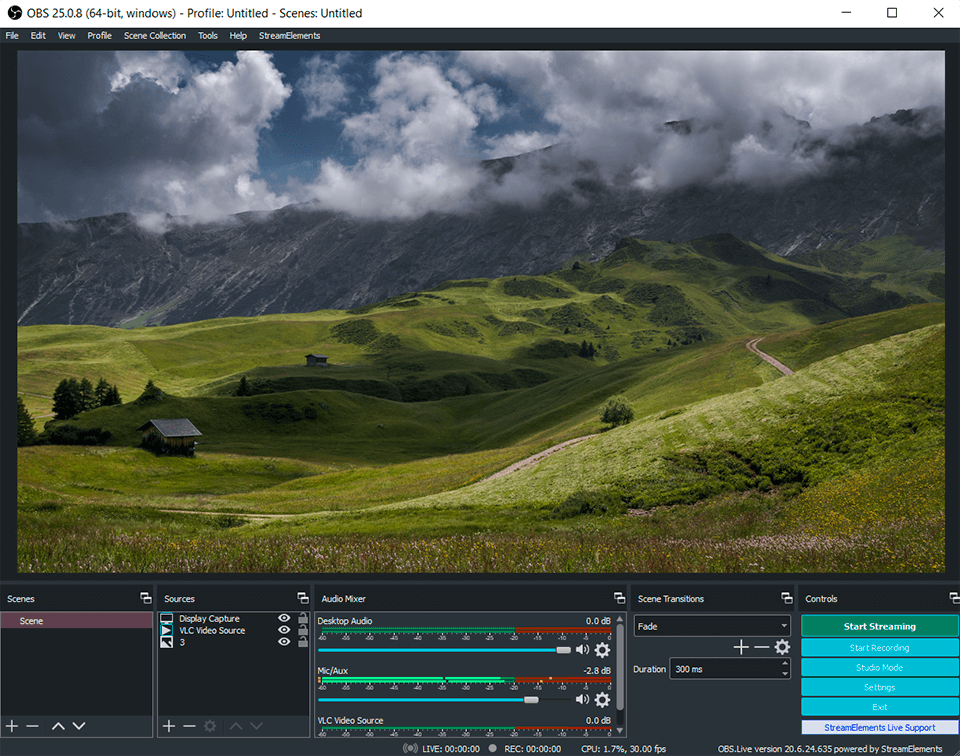Hide the Display Capture source
Viewport: 960px width, 756px height.
click(x=284, y=618)
